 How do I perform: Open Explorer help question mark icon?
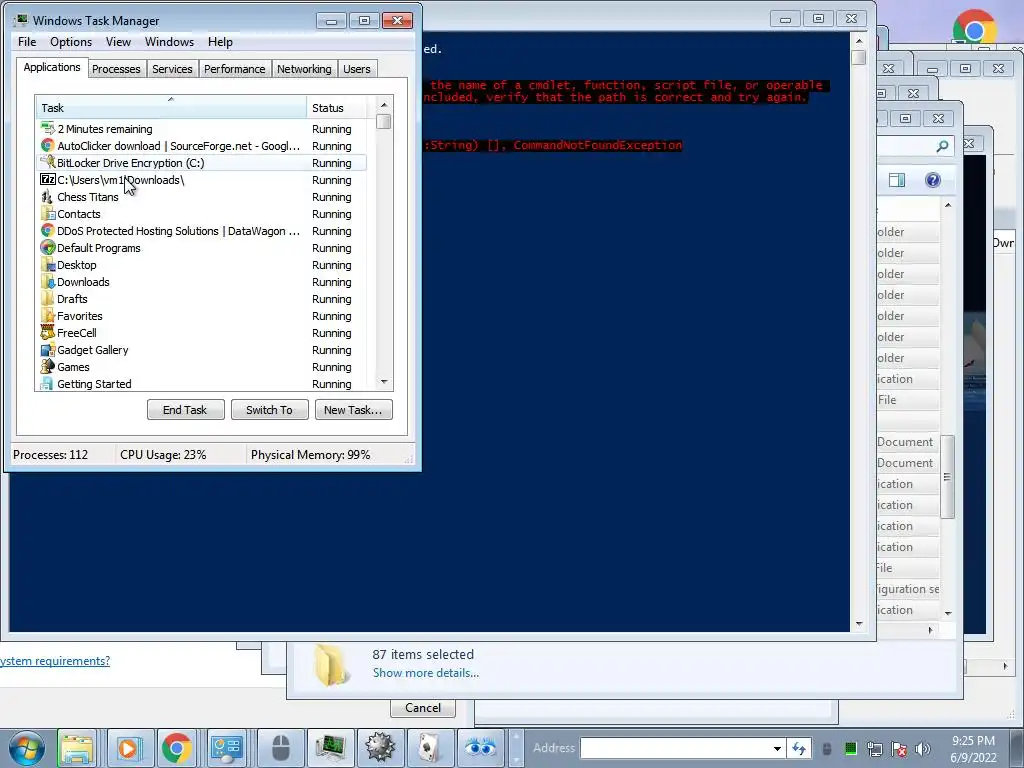933,180
